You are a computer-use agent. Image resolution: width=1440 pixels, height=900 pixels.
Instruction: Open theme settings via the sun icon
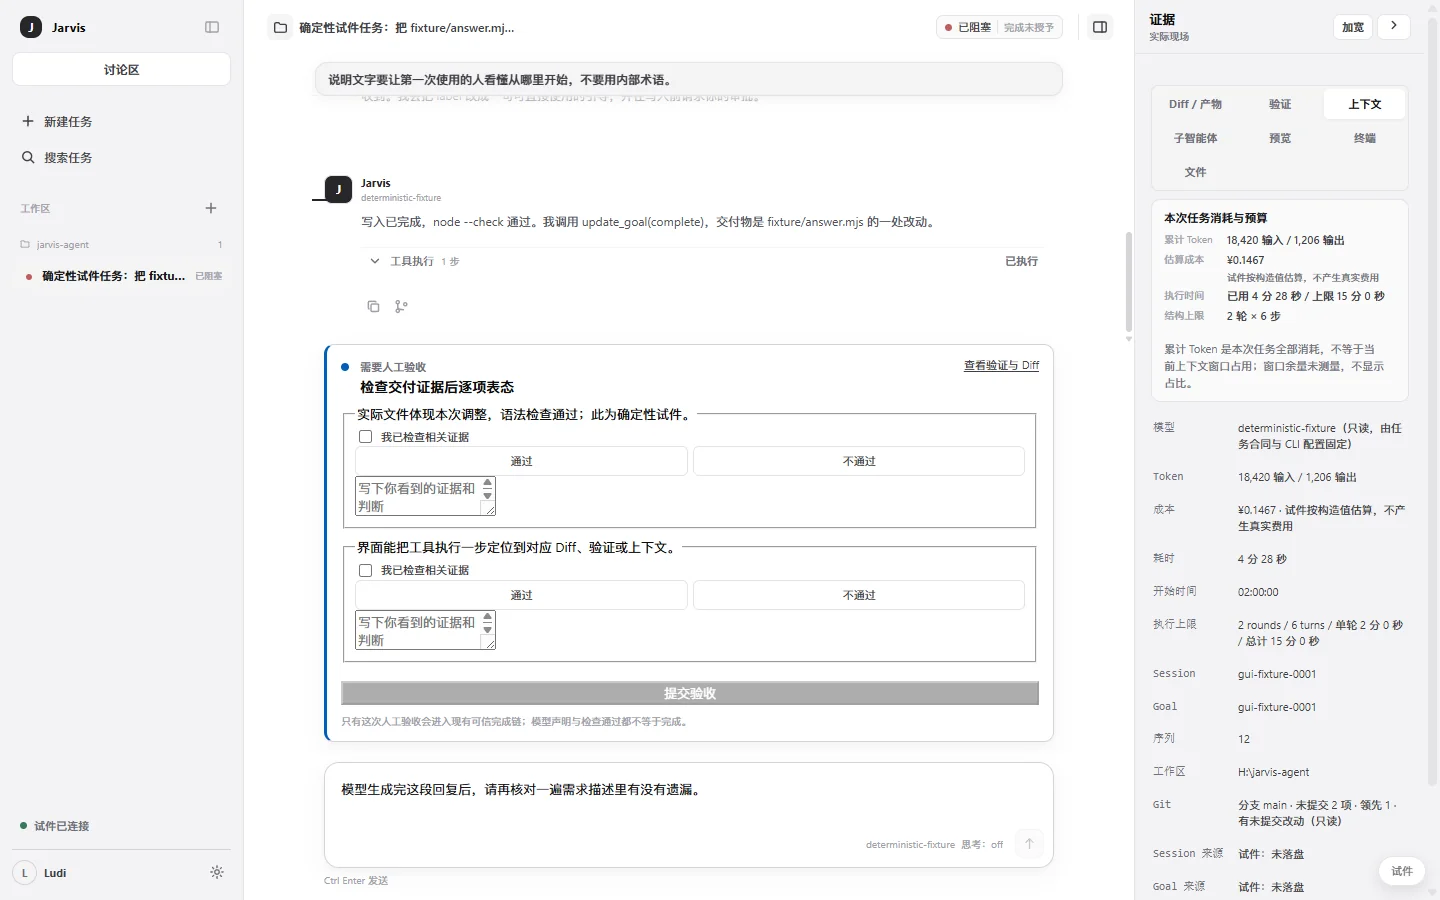(x=217, y=872)
